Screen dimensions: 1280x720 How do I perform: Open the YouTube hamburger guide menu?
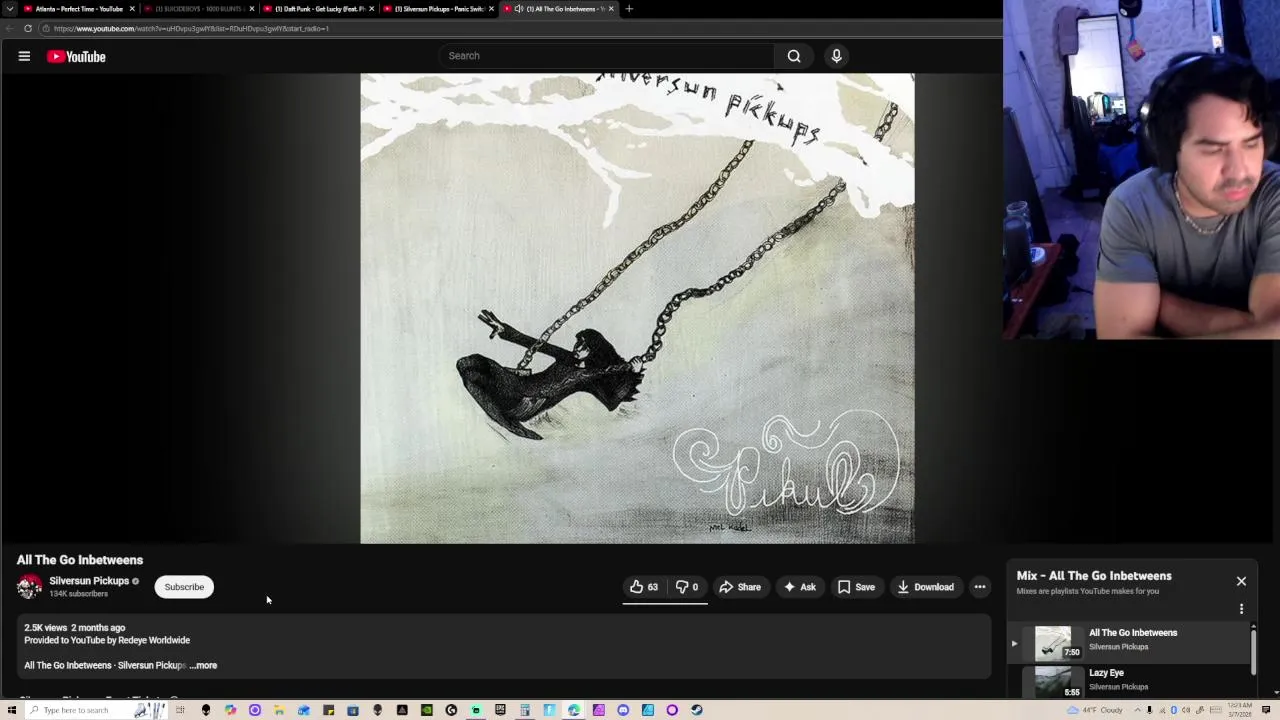(24, 56)
